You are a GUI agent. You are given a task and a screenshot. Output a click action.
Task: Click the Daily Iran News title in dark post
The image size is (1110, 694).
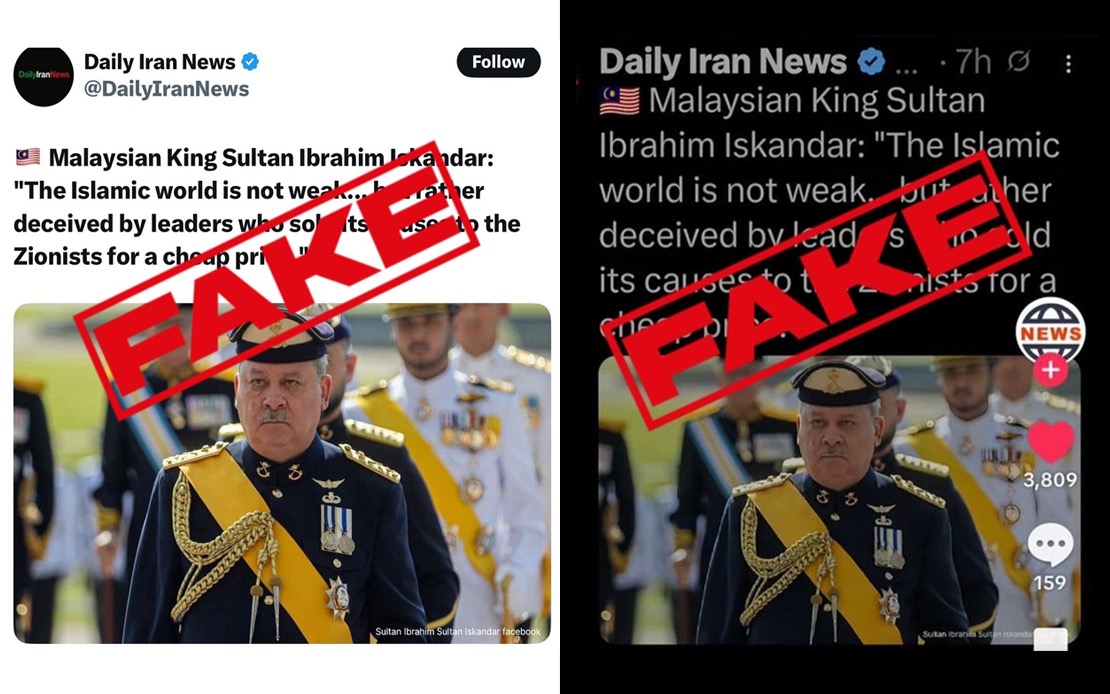pyautogui.click(x=723, y=62)
